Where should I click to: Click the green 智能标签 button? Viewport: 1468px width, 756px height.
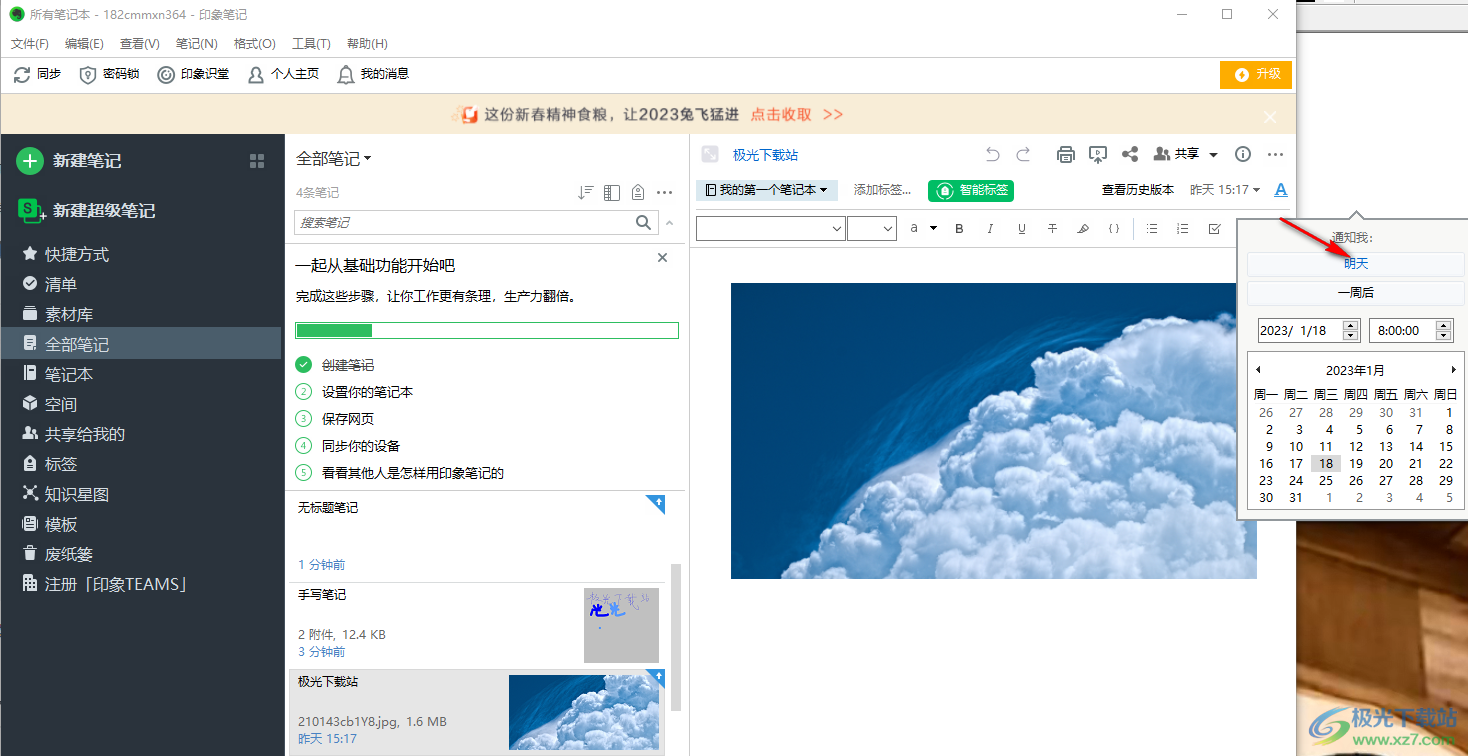click(971, 190)
